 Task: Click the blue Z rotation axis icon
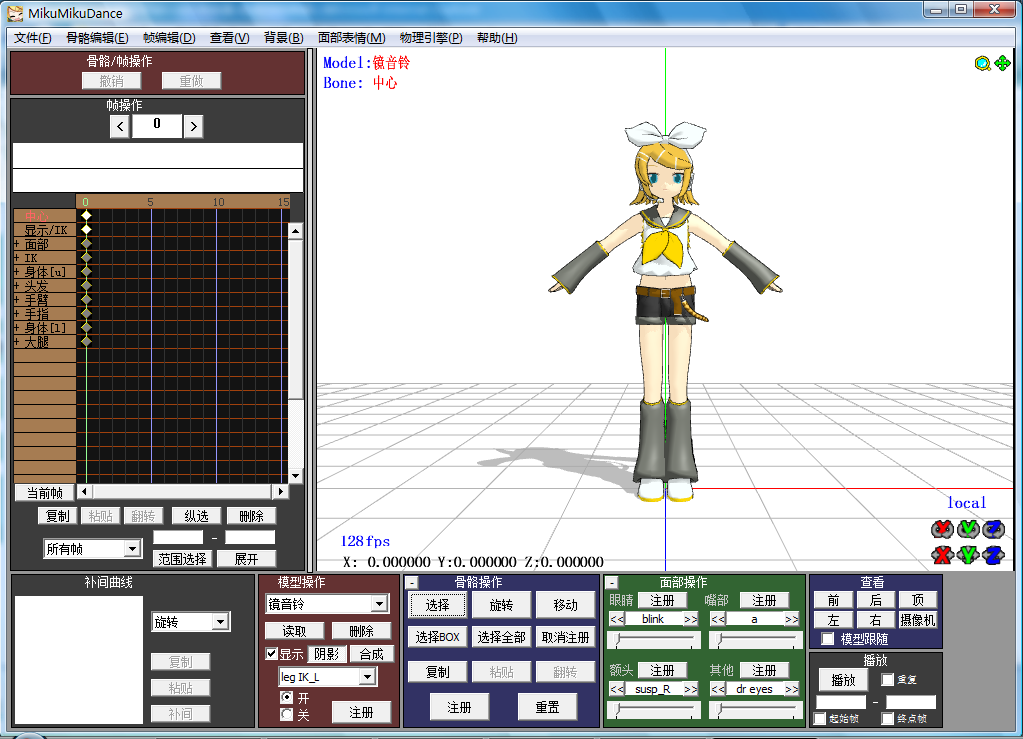coord(994,528)
